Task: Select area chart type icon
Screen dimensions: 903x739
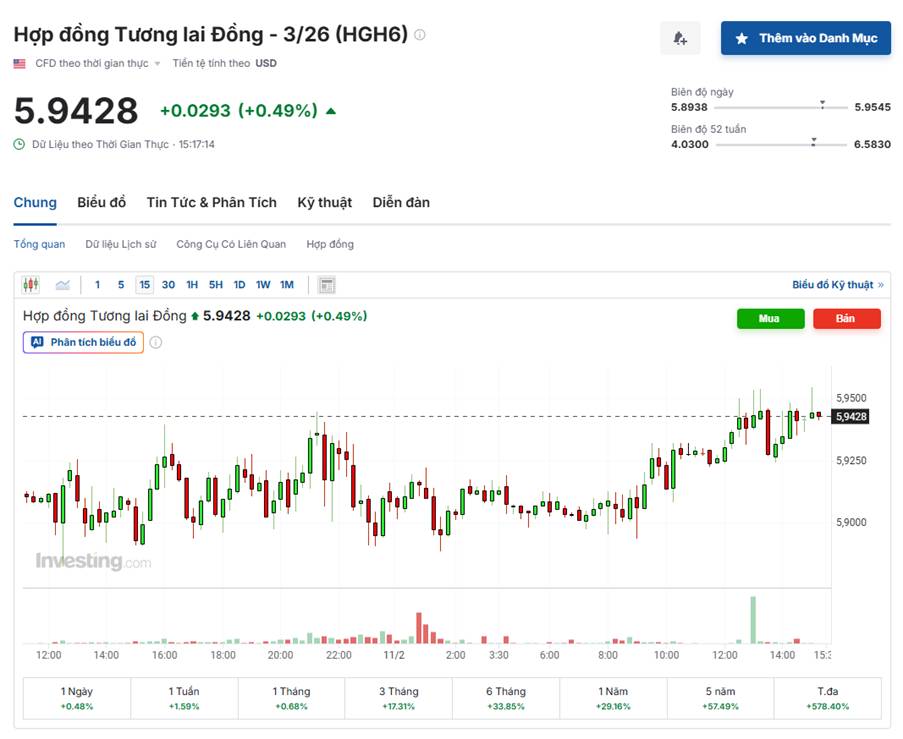Action: (x=63, y=285)
